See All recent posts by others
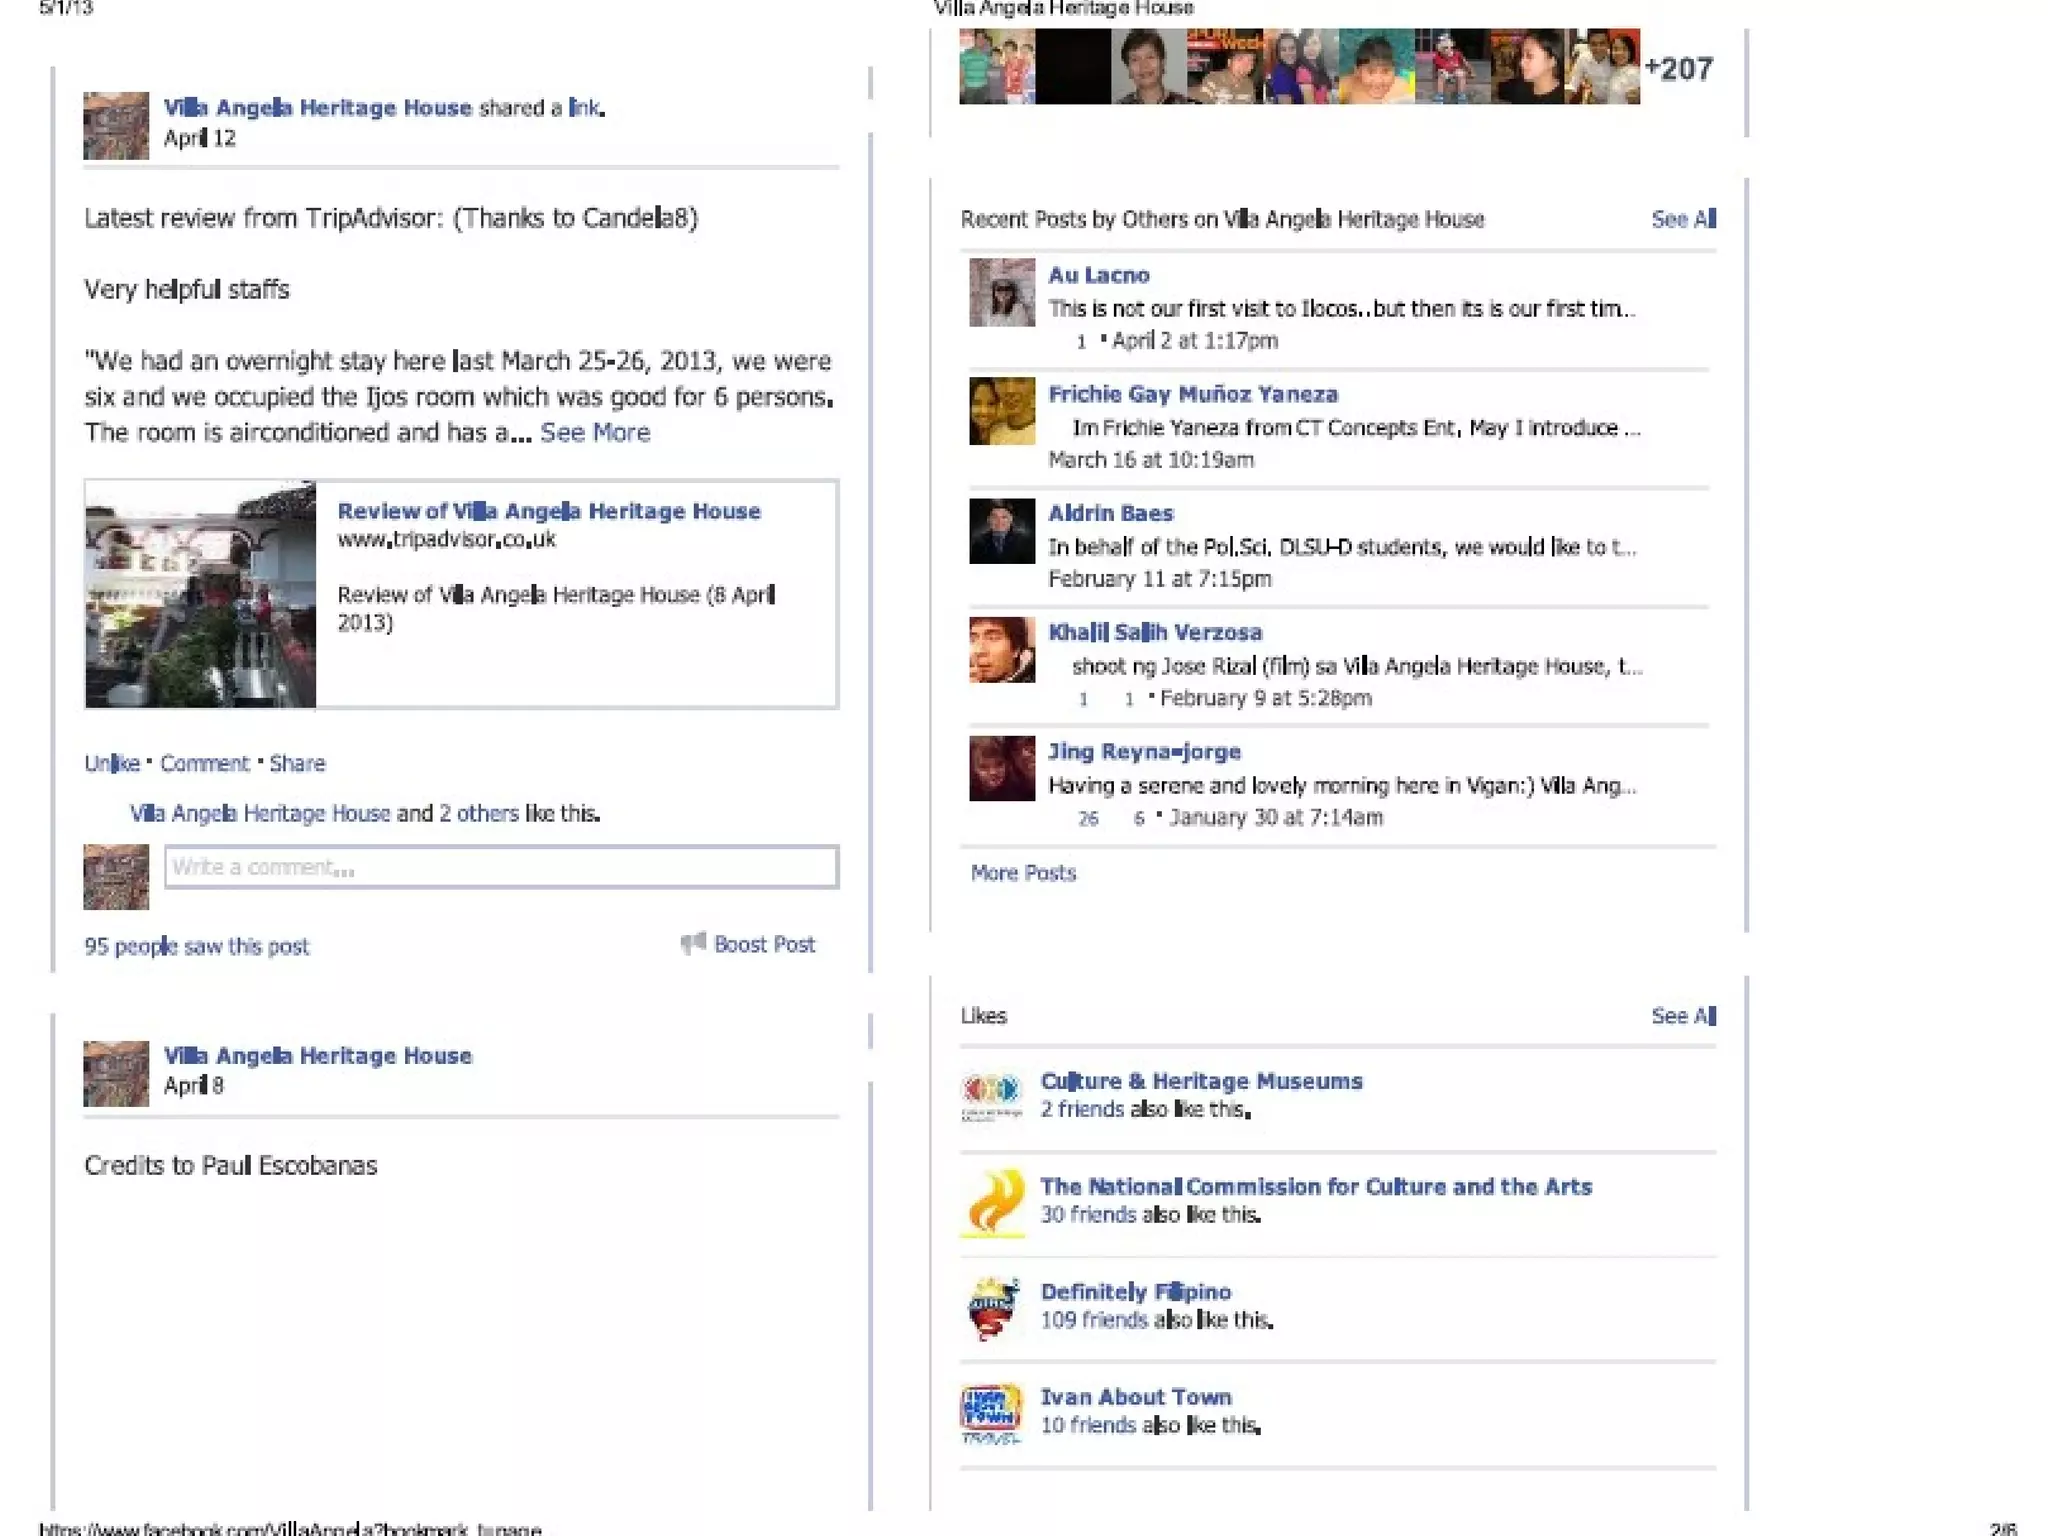Screen dimensions: 2048x1536 (1683, 219)
